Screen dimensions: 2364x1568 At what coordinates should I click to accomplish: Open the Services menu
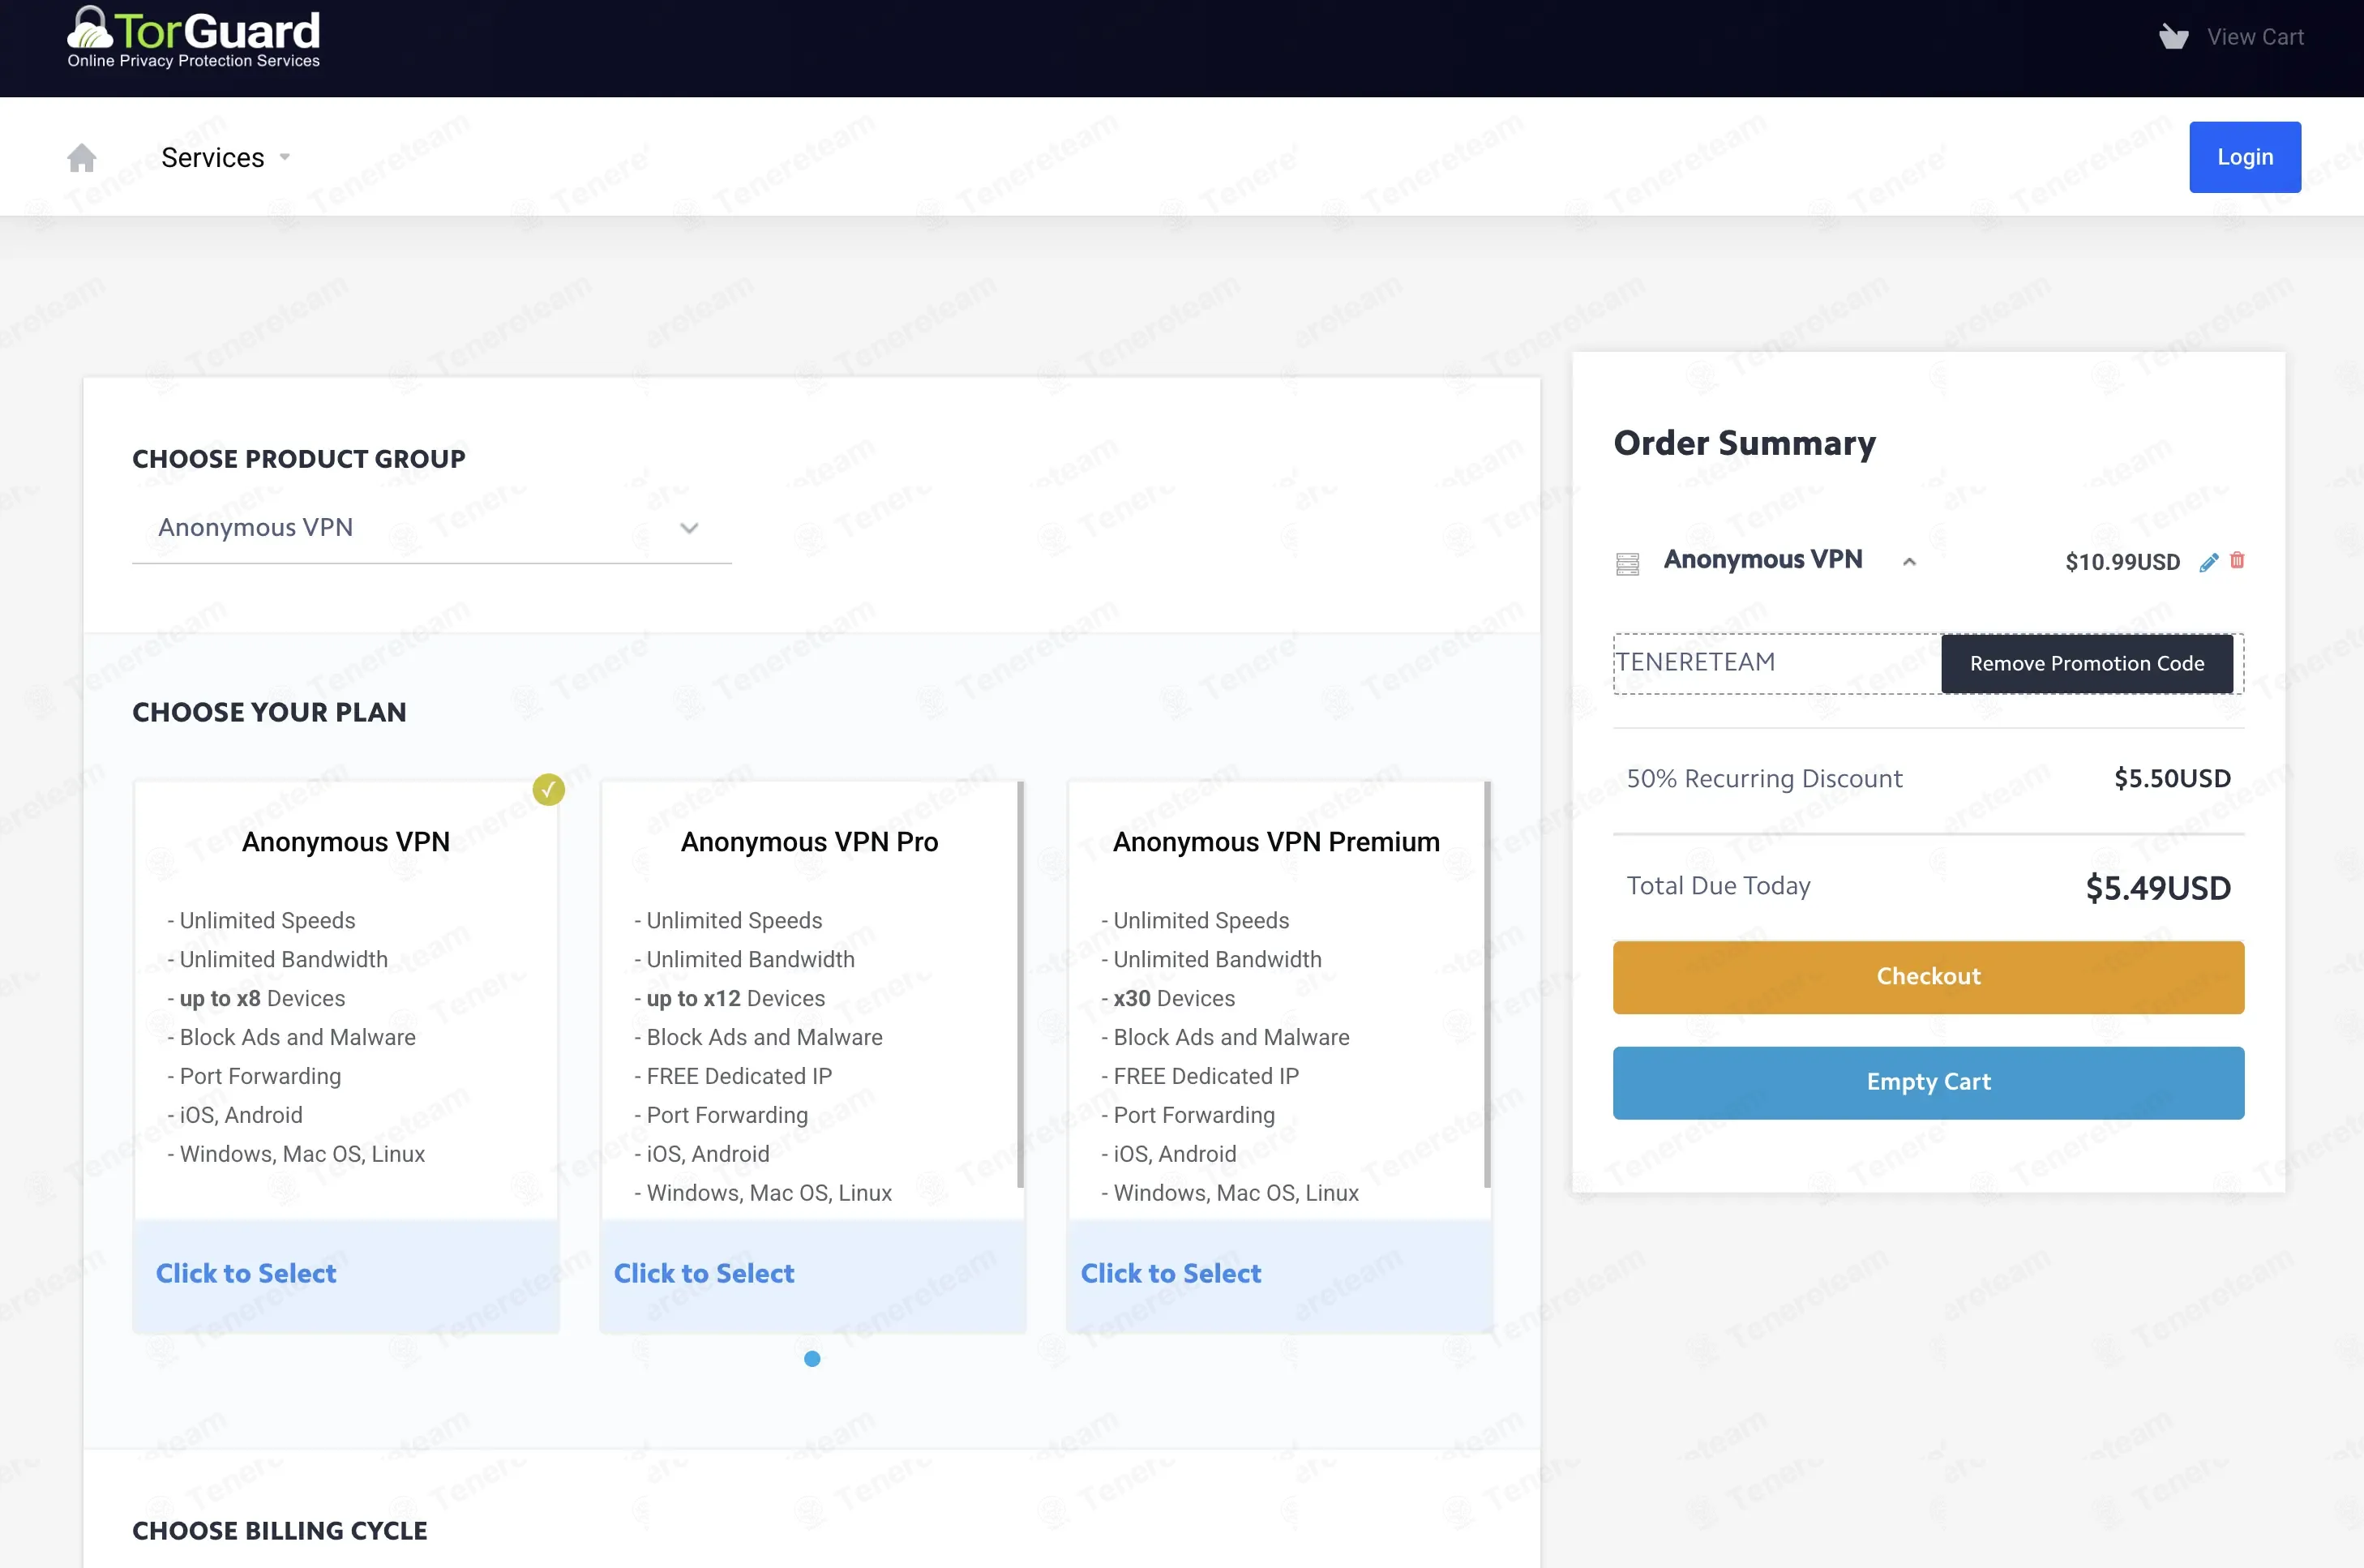click(x=213, y=157)
